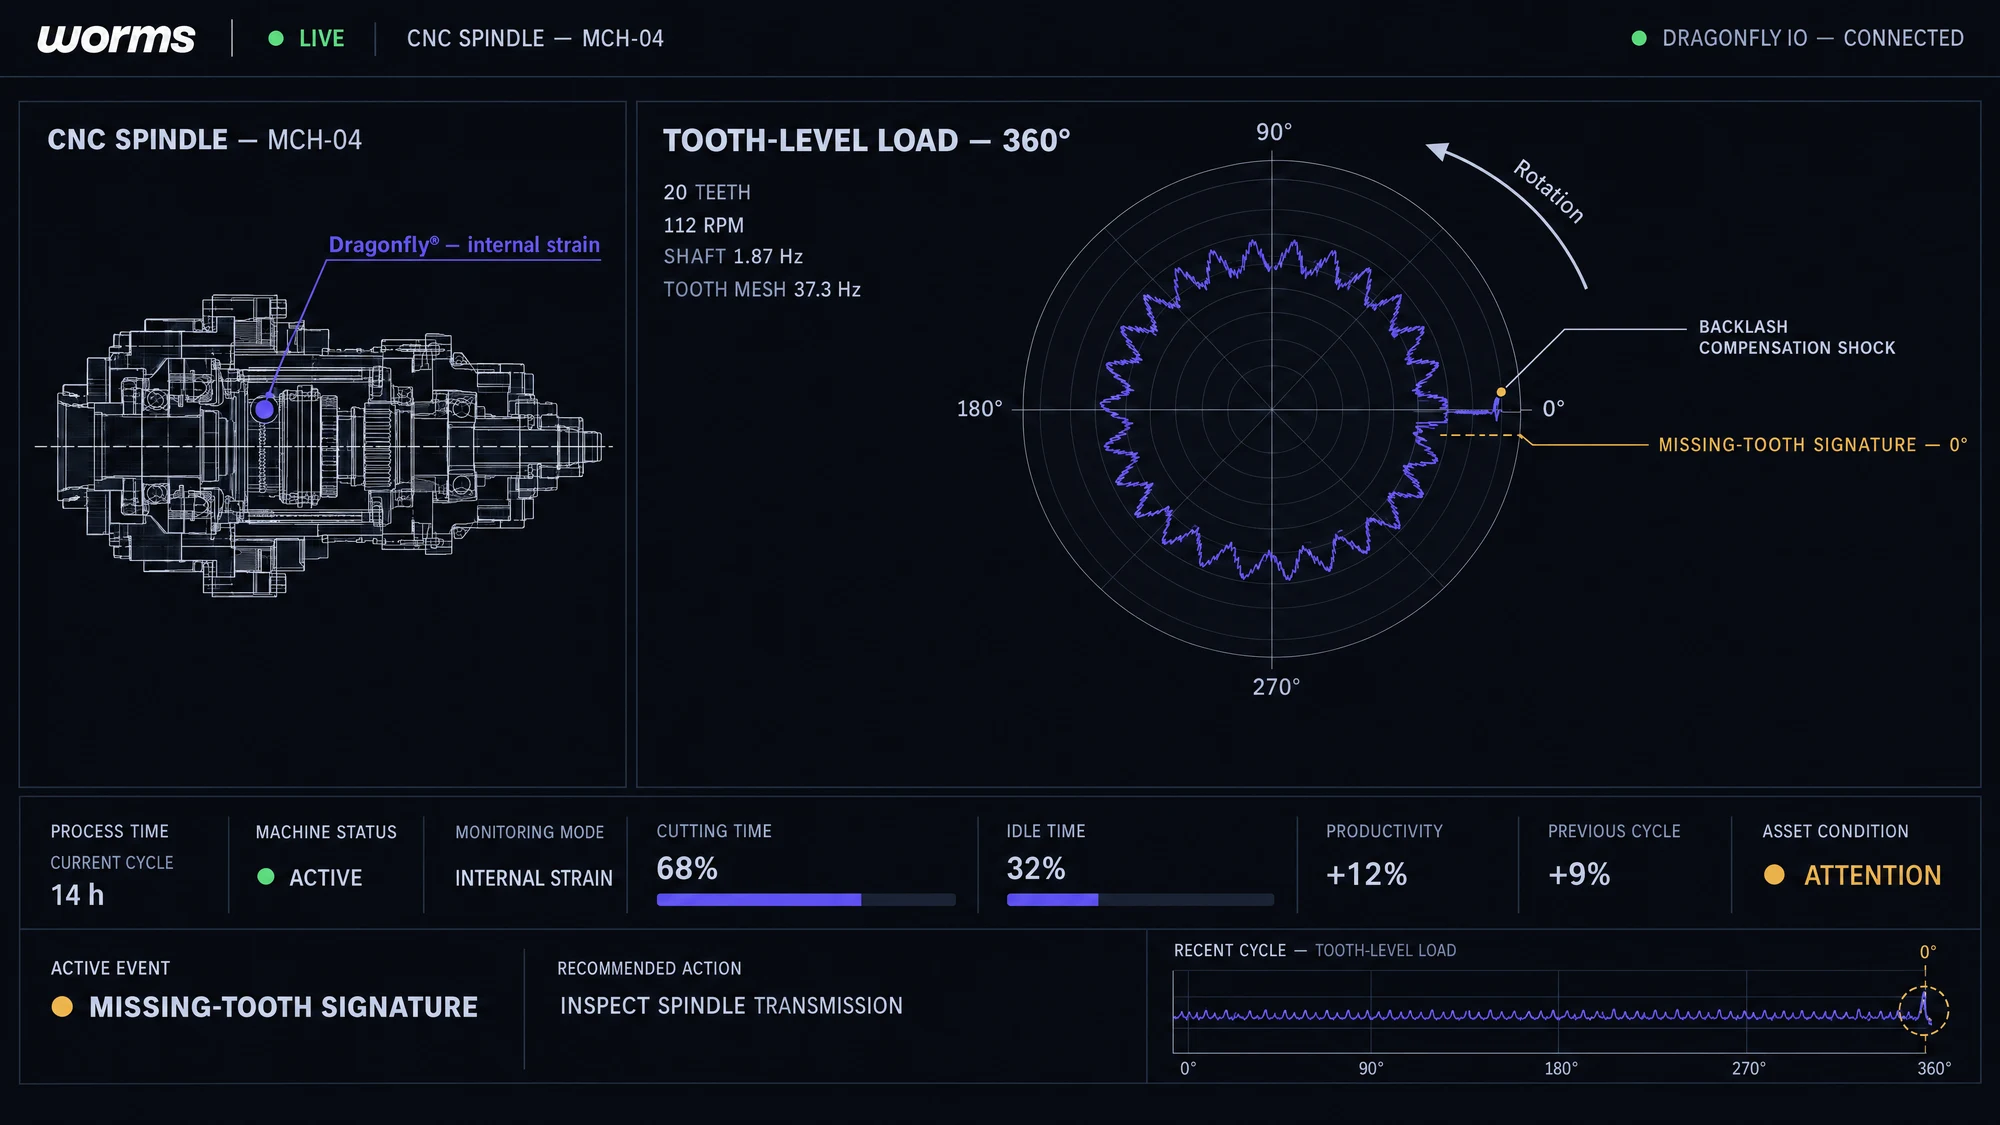Click the 'SHAFT 1.87 Hz' value
The width and height of the screenshot is (2000, 1125).
tap(733, 257)
